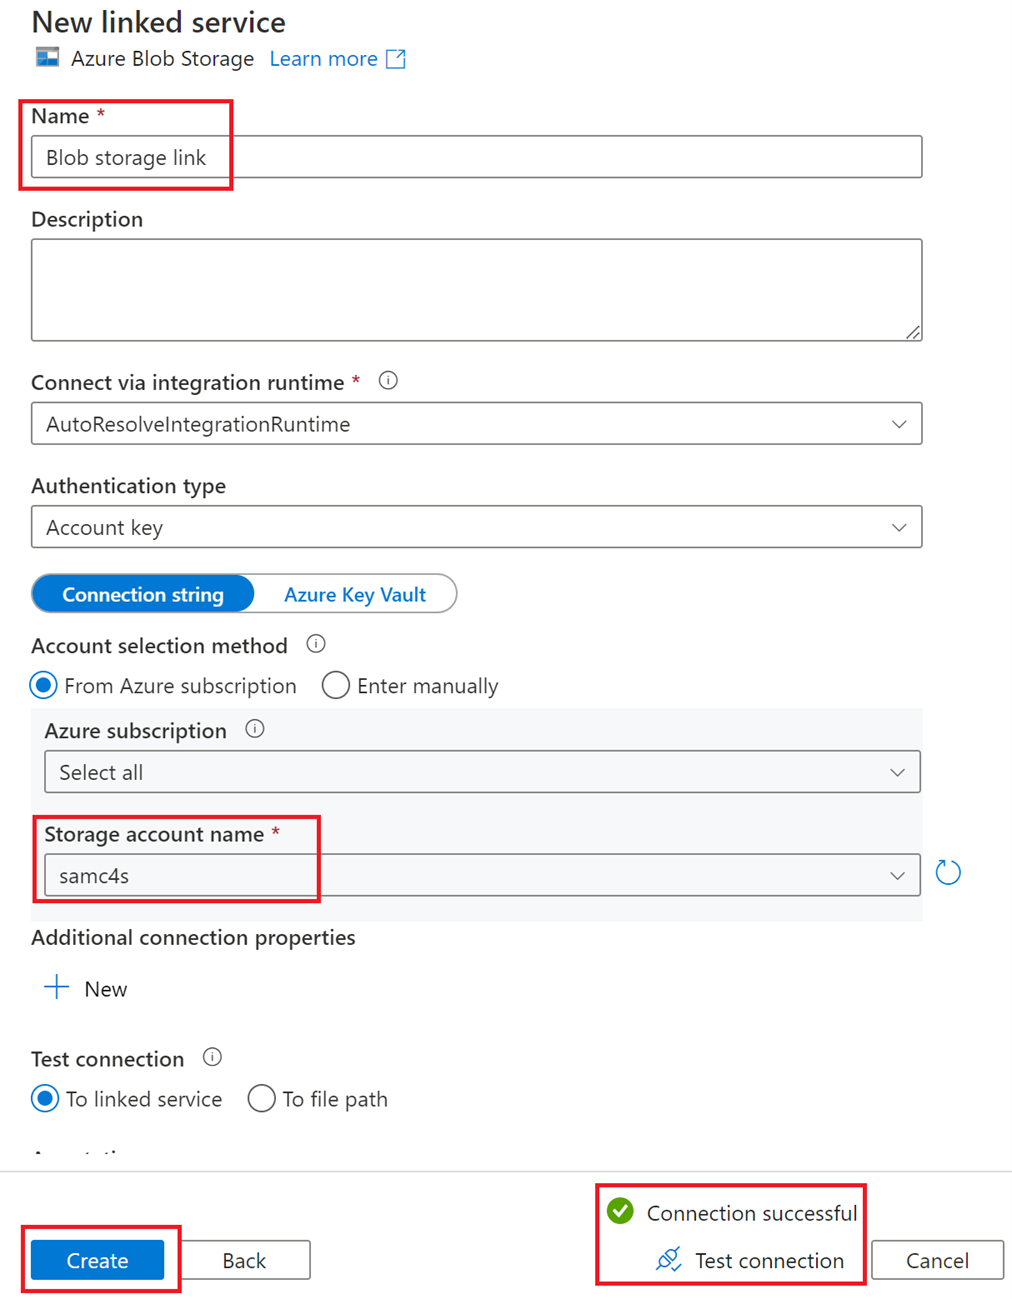Open the integration runtime dropdown
Viewport: 1012px width, 1299px height.
coord(477,424)
